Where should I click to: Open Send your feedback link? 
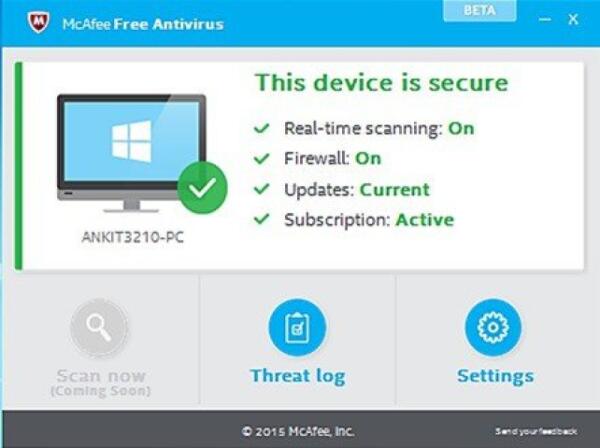coord(536,432)
